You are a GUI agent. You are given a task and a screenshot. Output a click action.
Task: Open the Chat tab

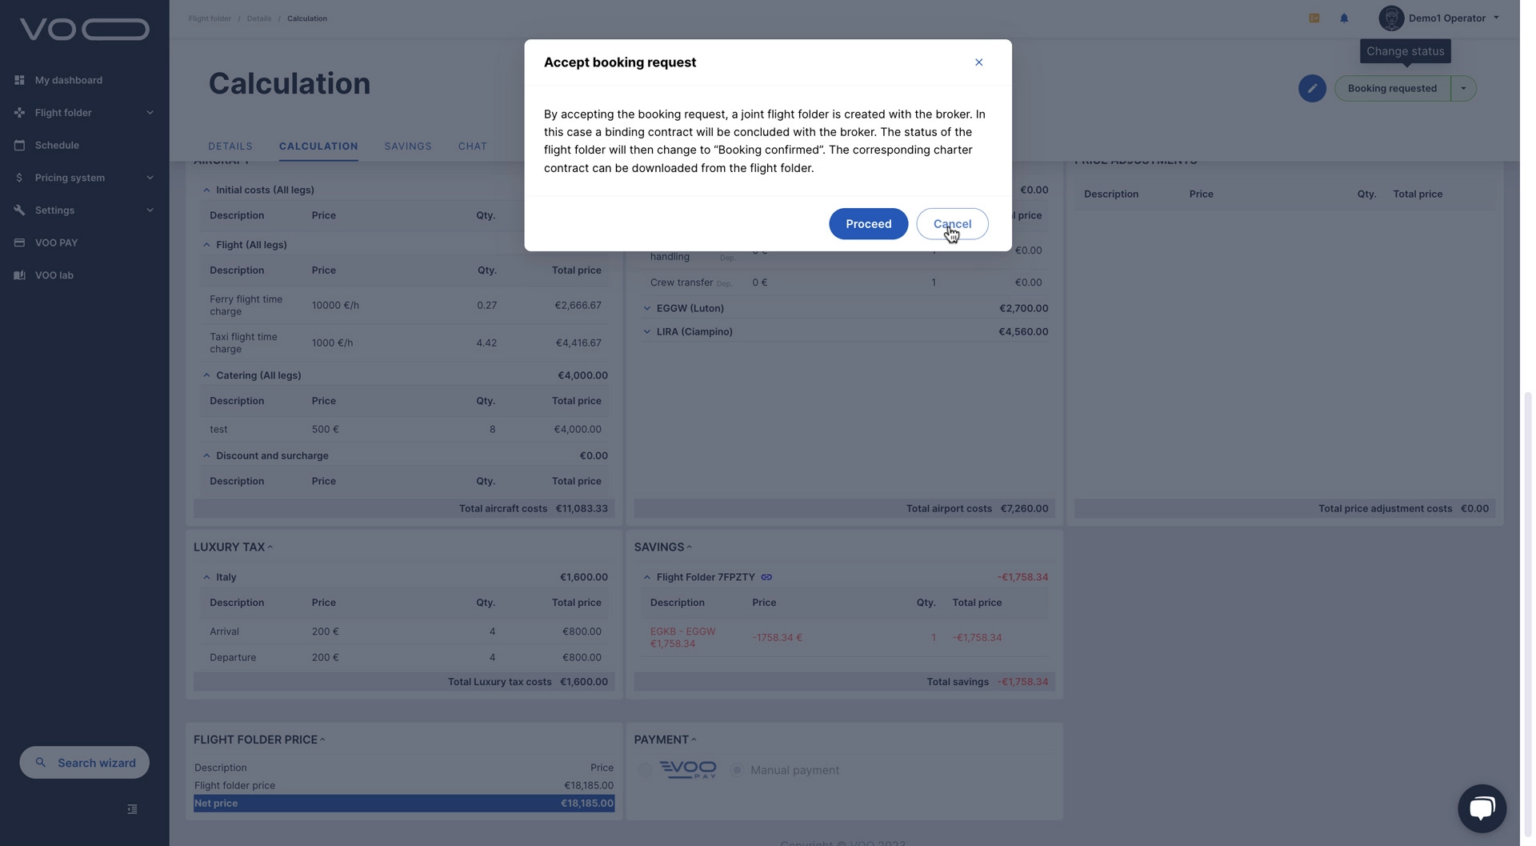(472, 146)
